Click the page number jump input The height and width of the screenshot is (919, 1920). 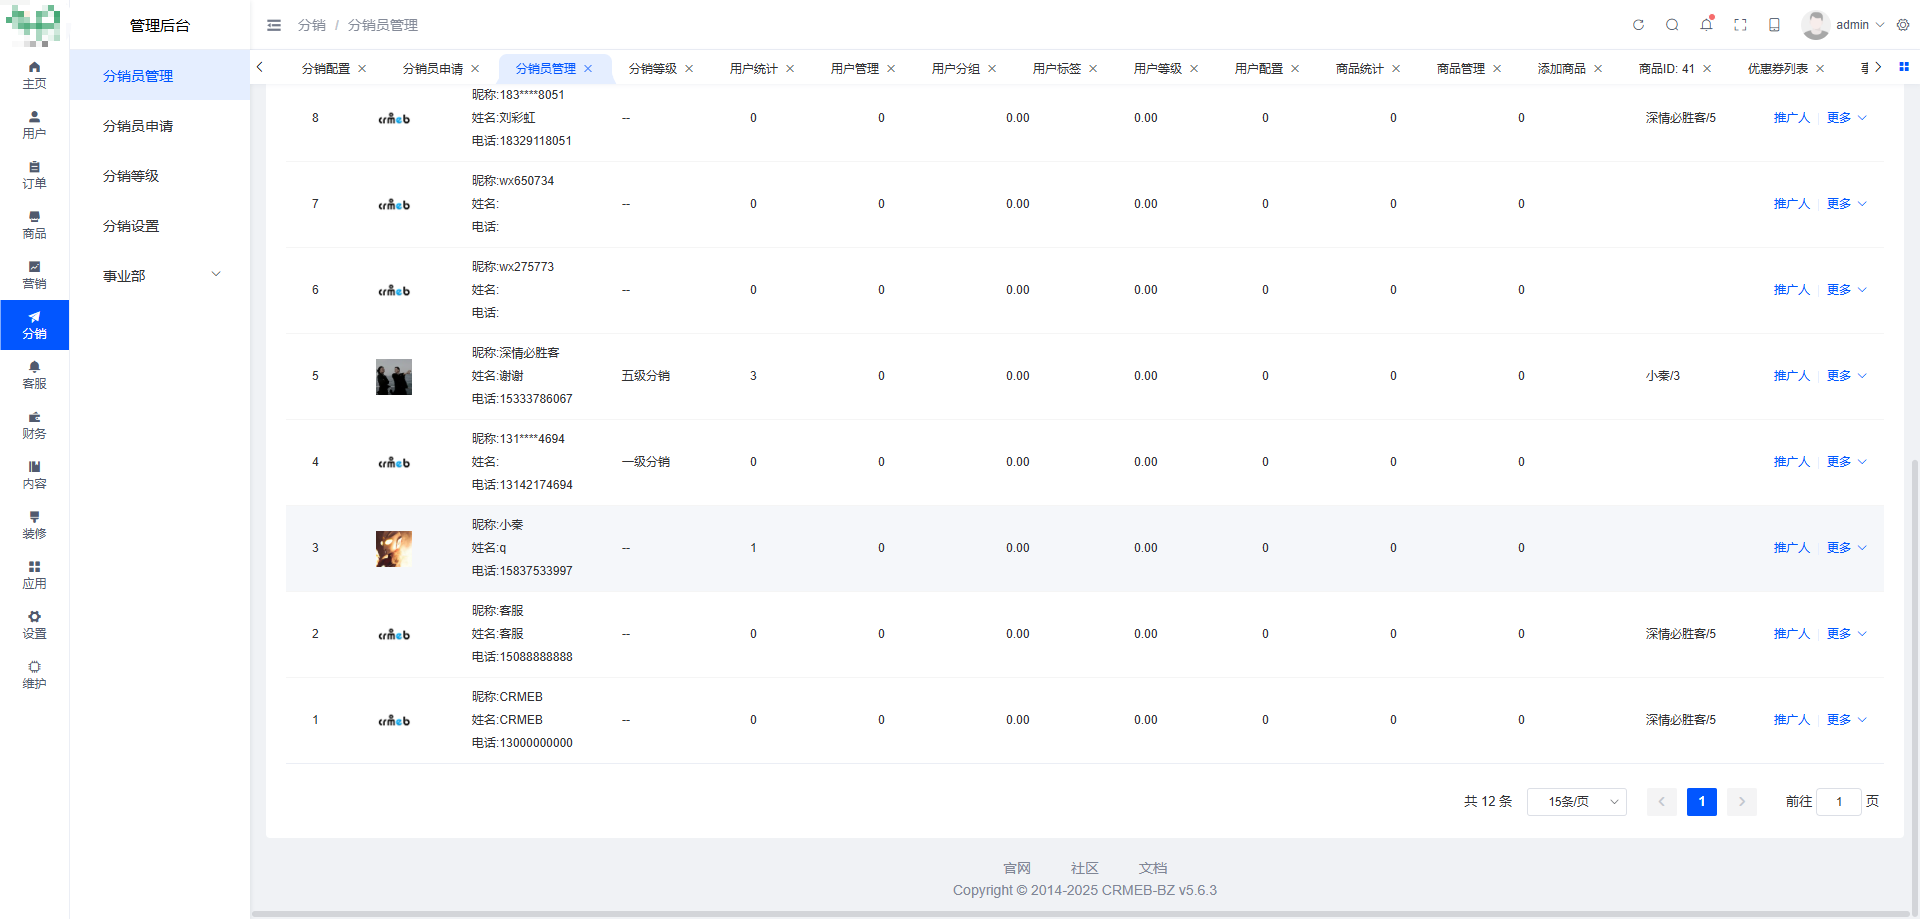1838,802
